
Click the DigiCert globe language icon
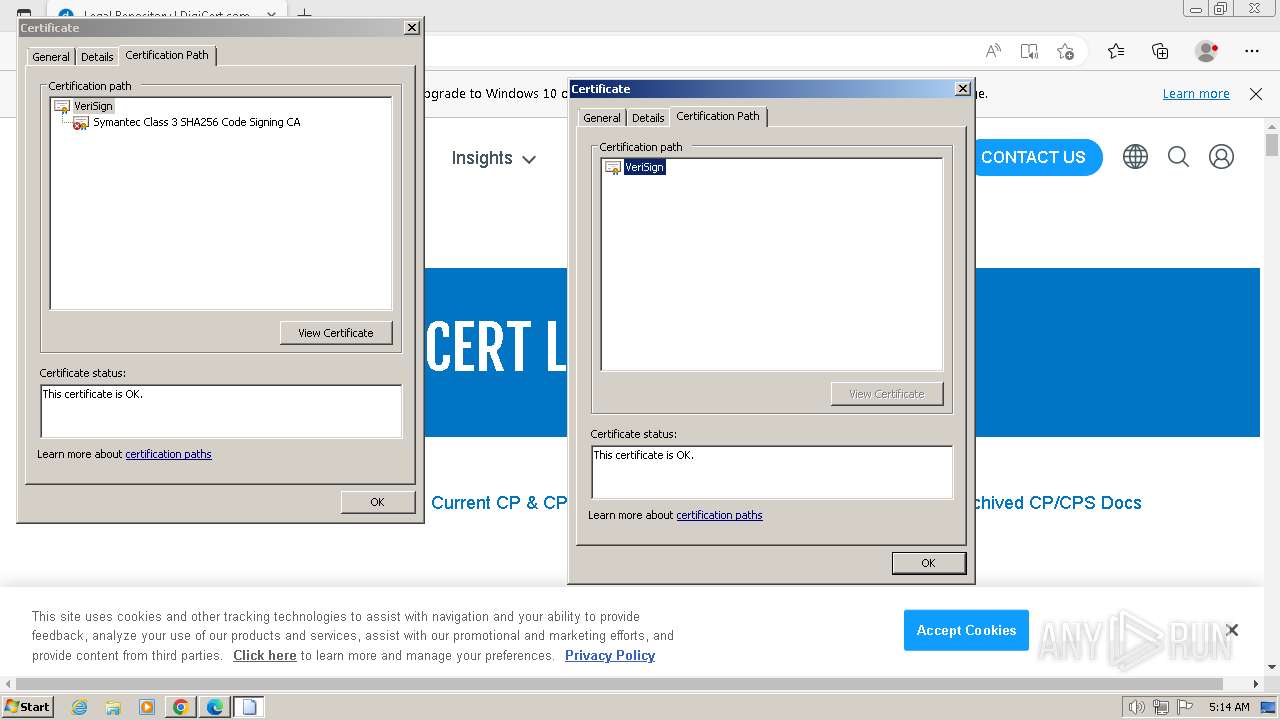1135,157
